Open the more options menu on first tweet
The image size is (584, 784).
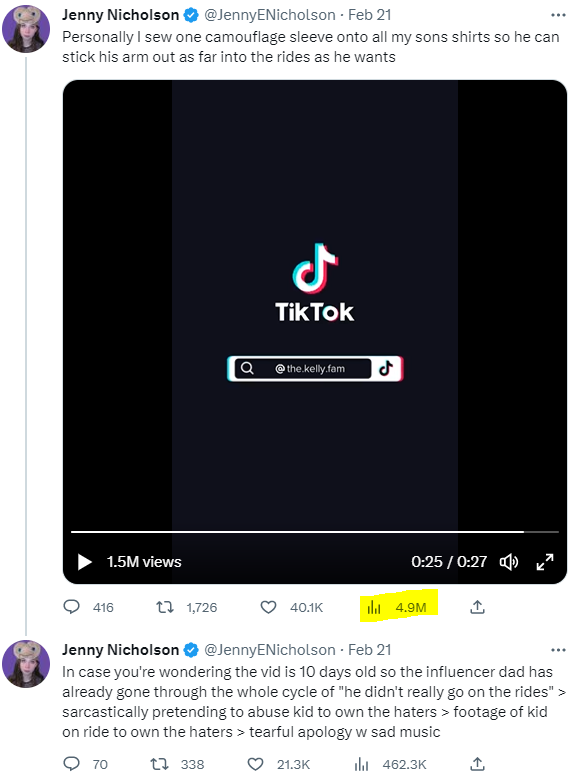click(558, 15)
